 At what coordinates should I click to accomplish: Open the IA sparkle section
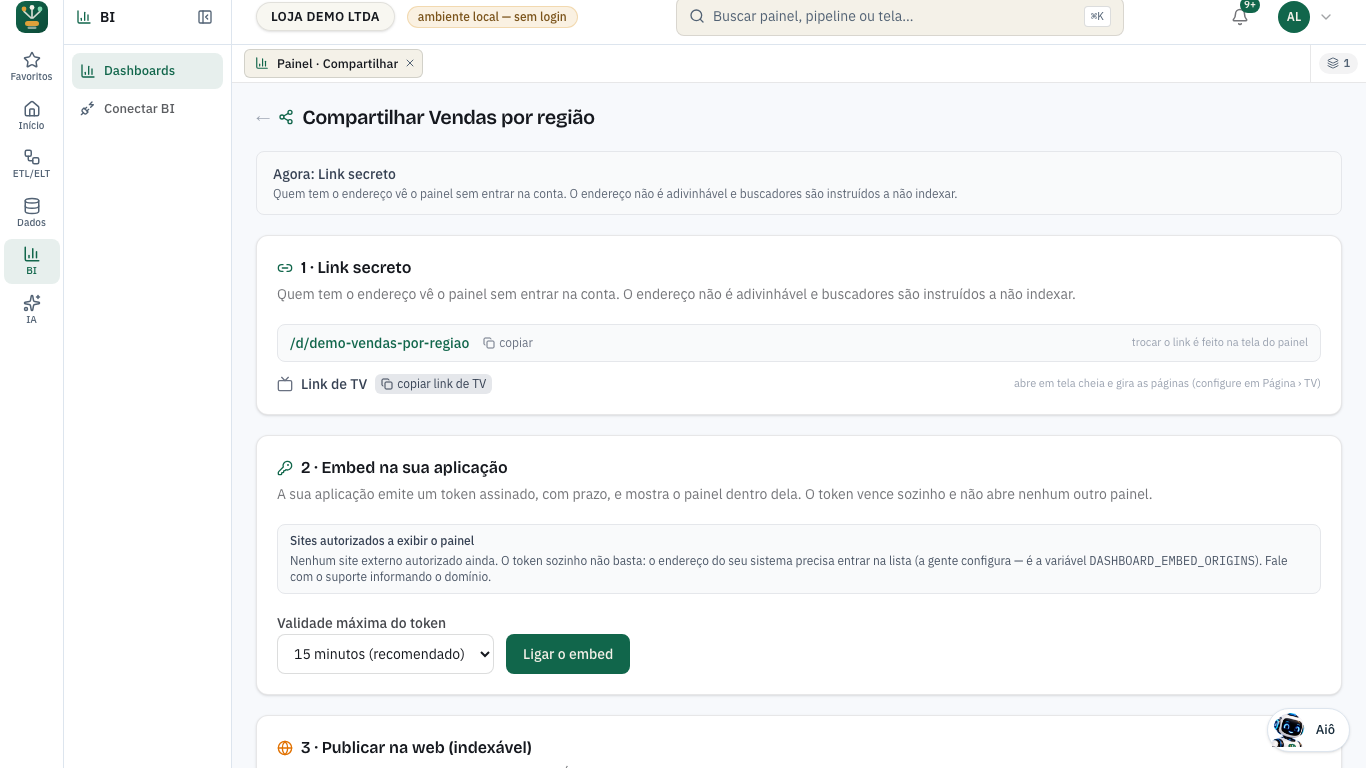point(32,309)
